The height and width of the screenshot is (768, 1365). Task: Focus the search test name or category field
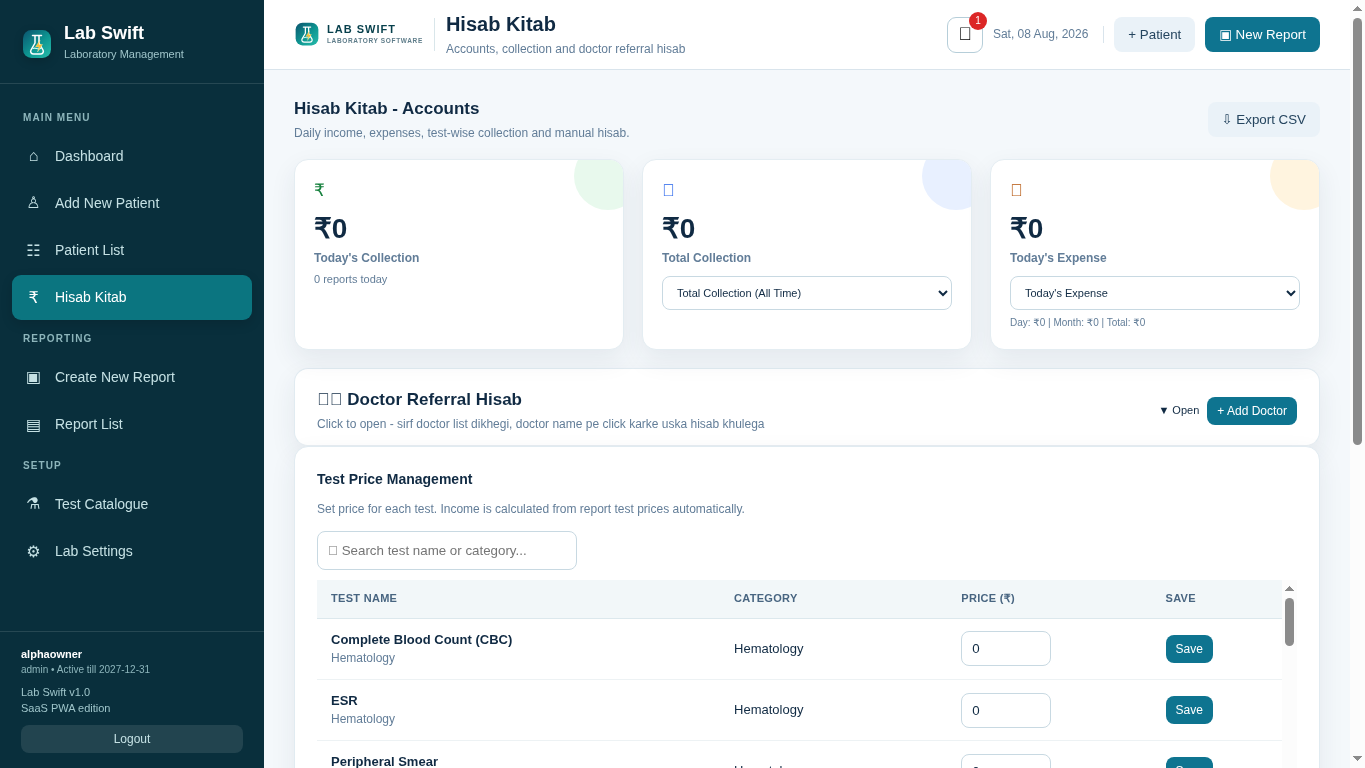447,550
